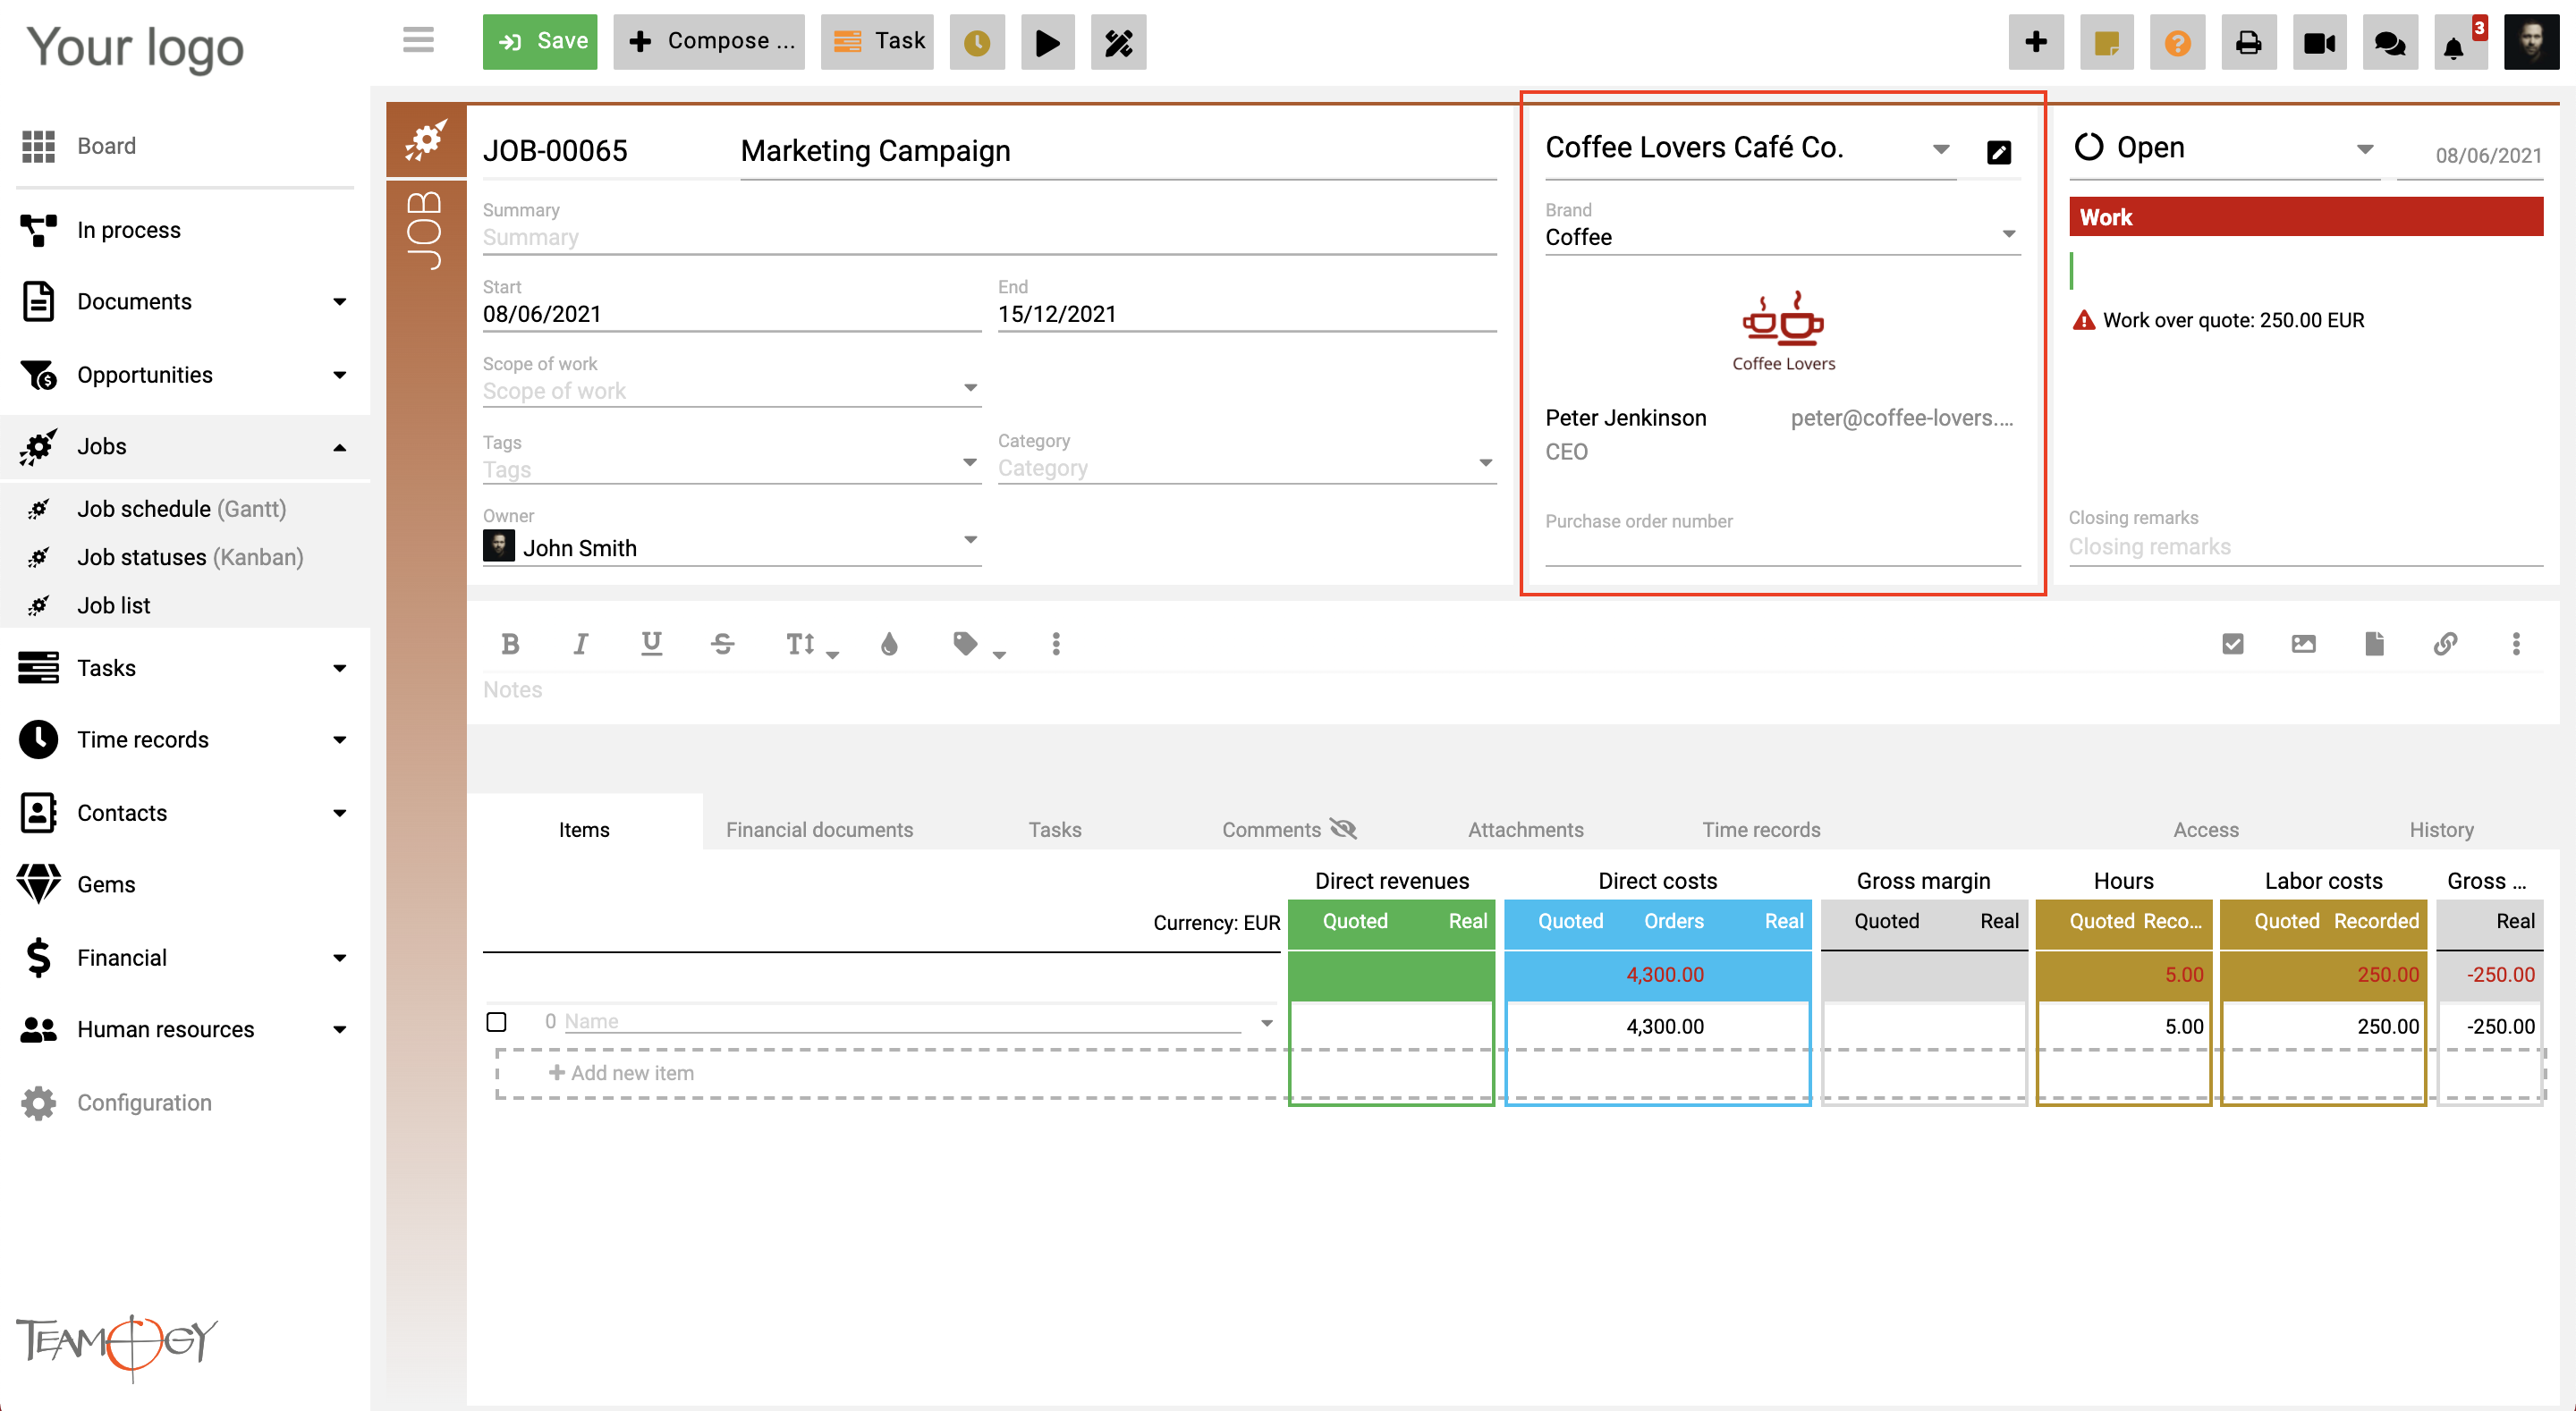The height and width of the screenshot is (1411, 2576).
Task: Start a video call via camera icon
Action: 2319,42
